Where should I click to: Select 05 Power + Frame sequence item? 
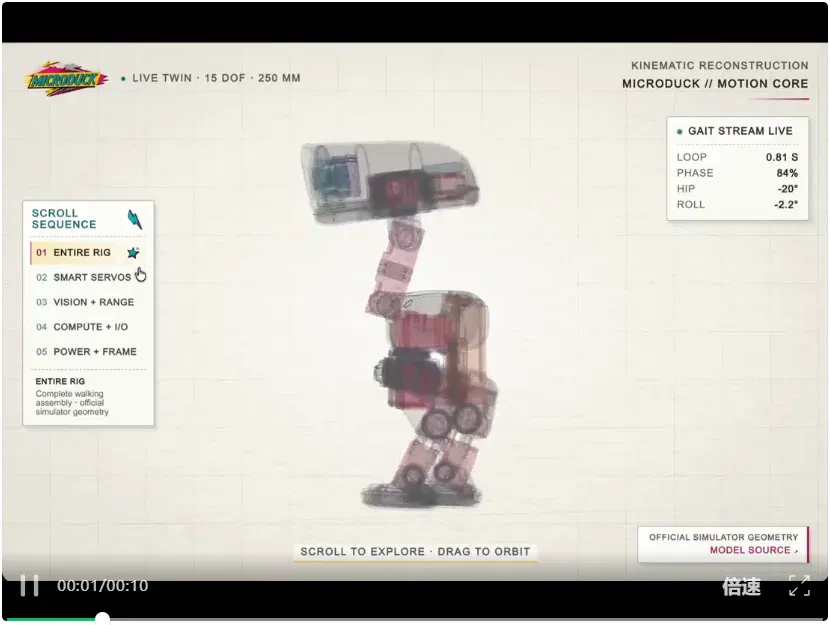[87, 352]
